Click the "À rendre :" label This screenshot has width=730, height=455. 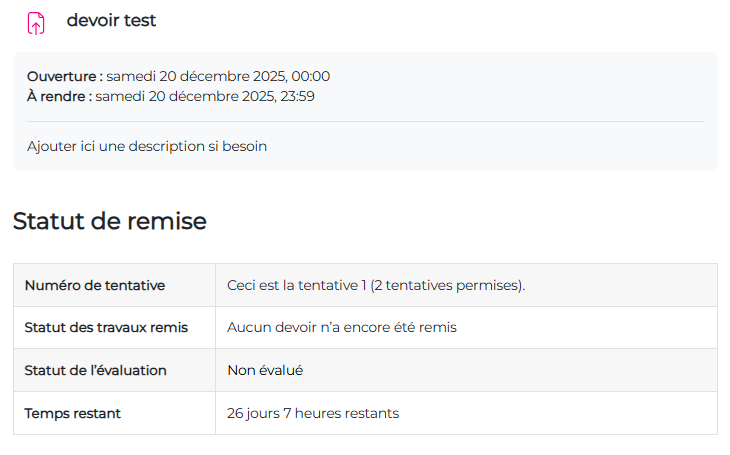(x=59, y=96)
